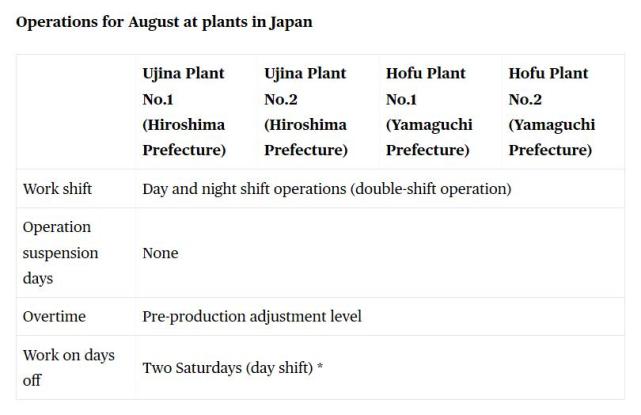
Task: Click Hiroshima Prefecture under Ujina Plant No.1
Action: 184,138
